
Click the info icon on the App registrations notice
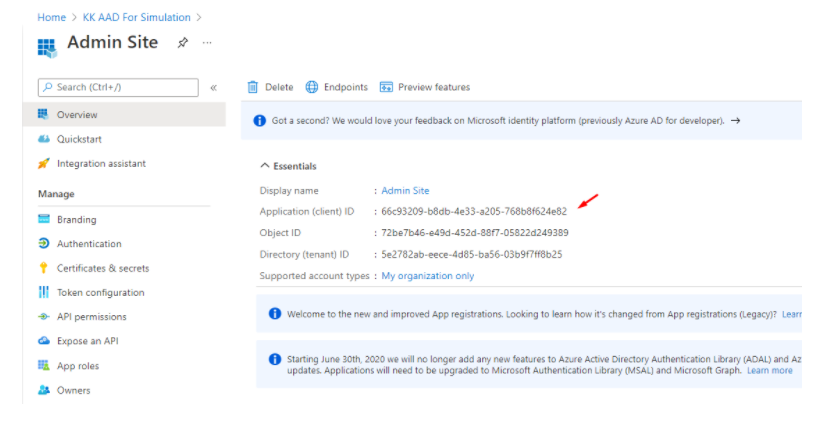coord(275,314)
